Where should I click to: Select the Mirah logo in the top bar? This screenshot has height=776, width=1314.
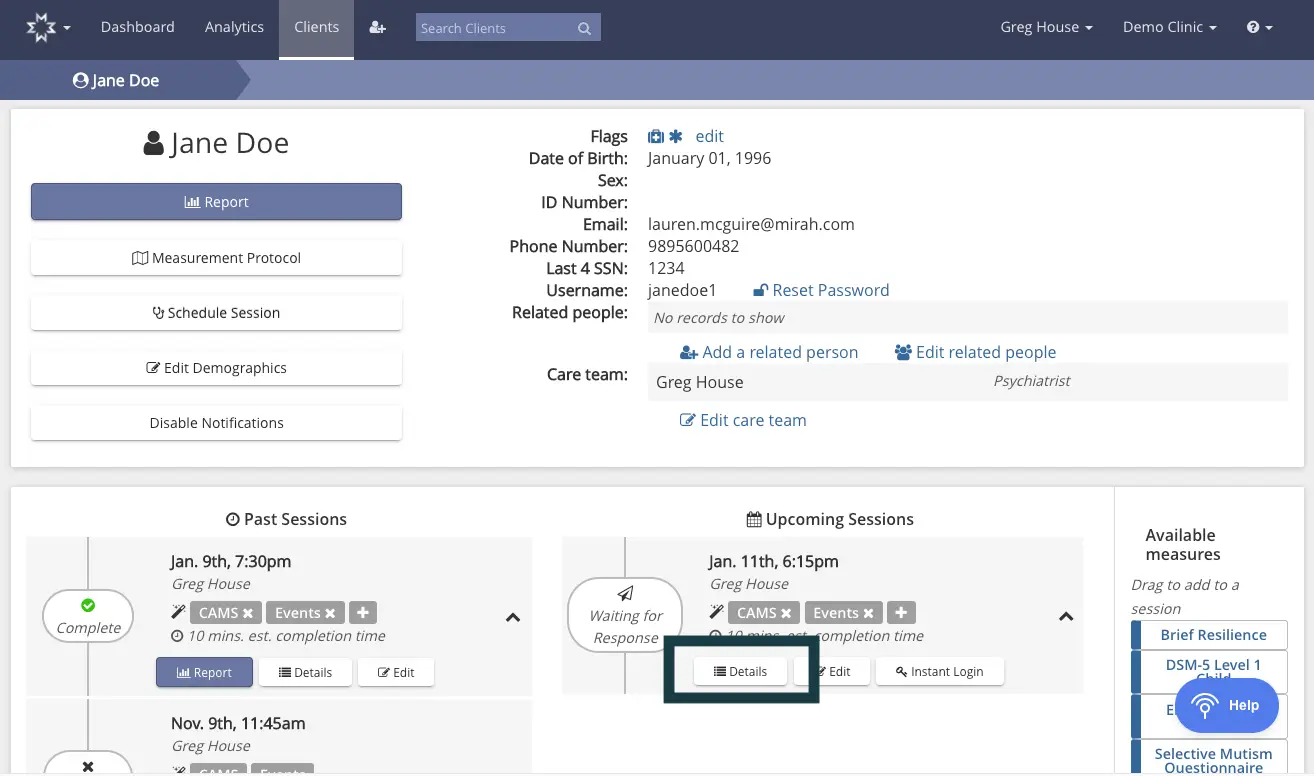(41, 27)
